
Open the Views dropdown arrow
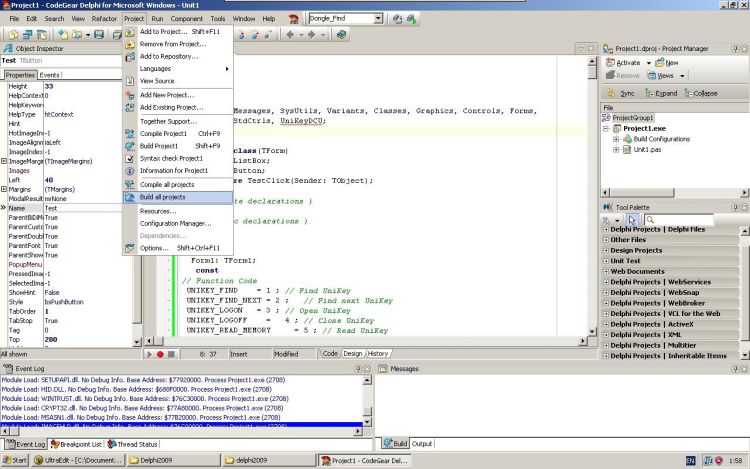coord(683,76)
